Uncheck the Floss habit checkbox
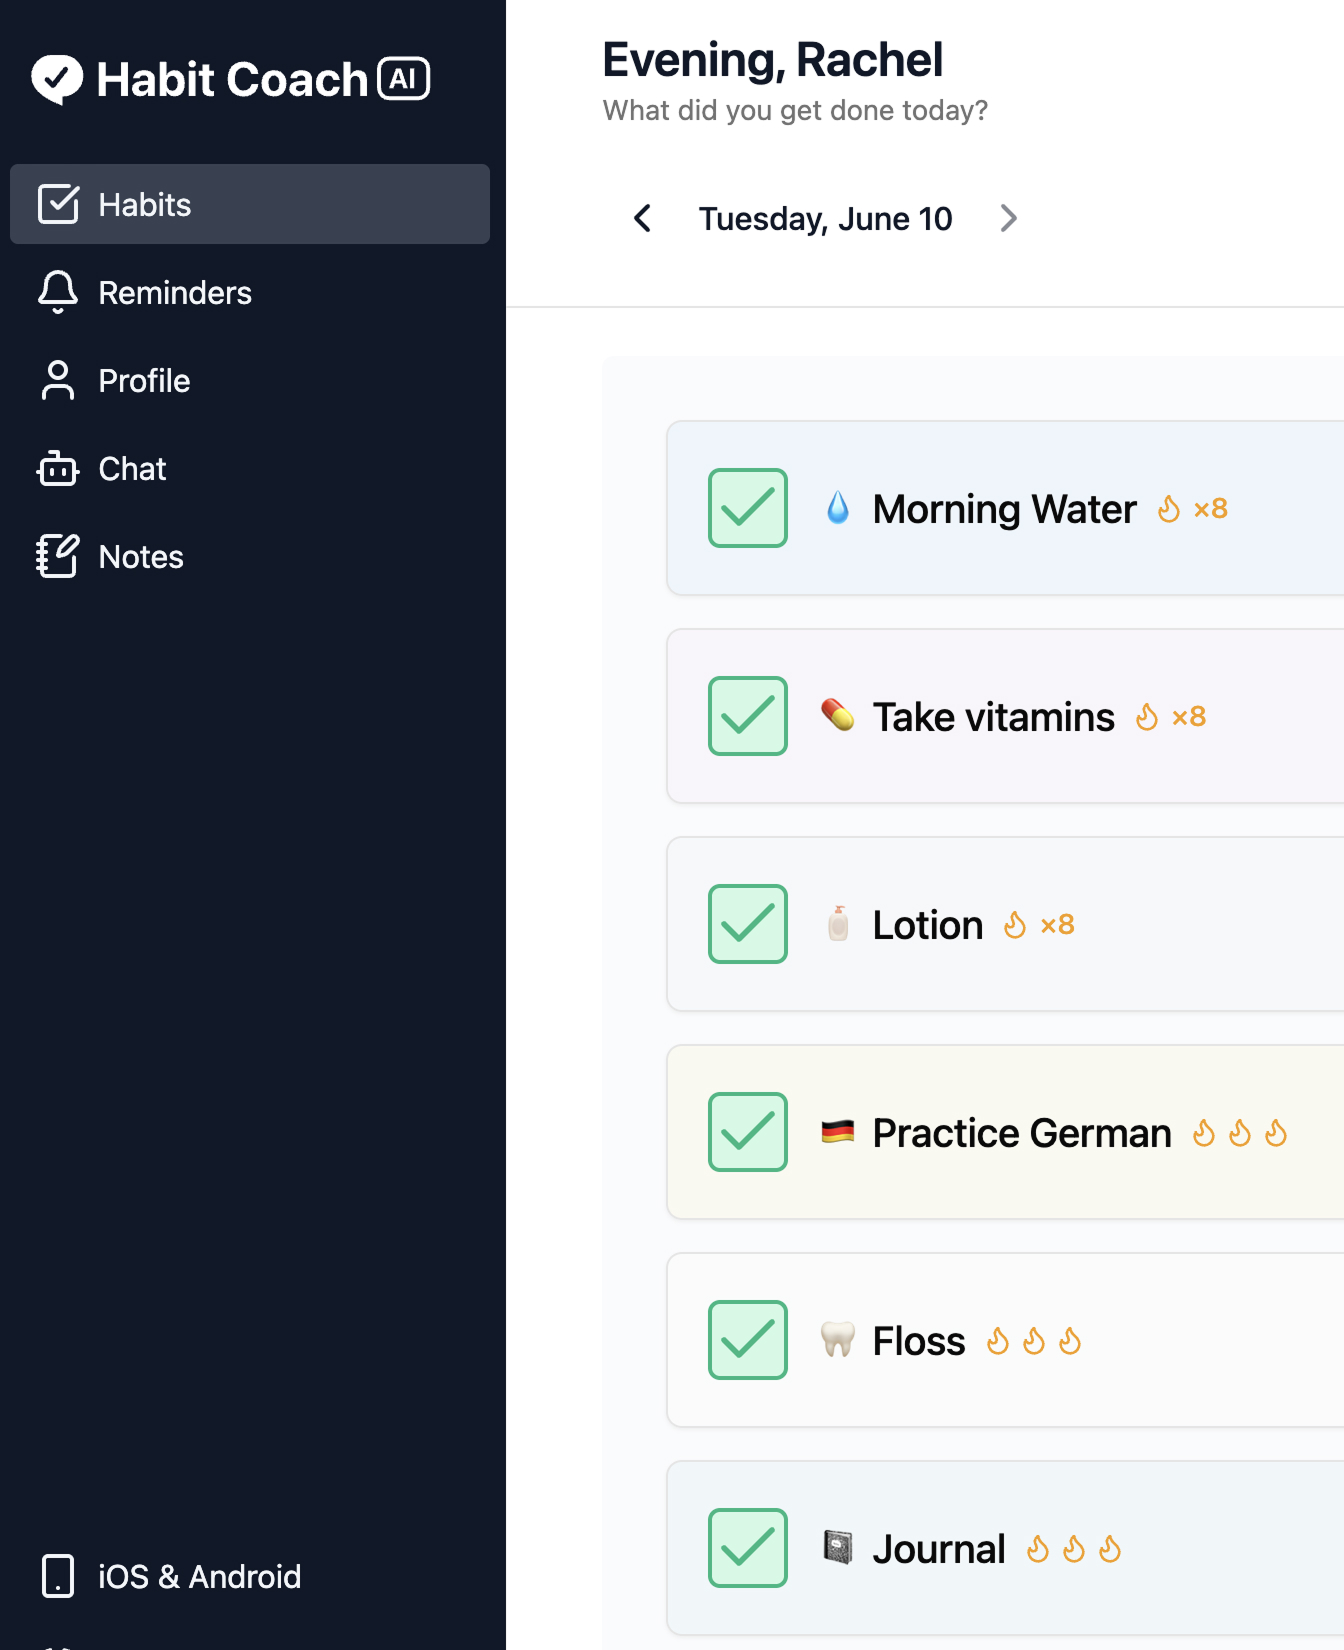 (748, 1340)
